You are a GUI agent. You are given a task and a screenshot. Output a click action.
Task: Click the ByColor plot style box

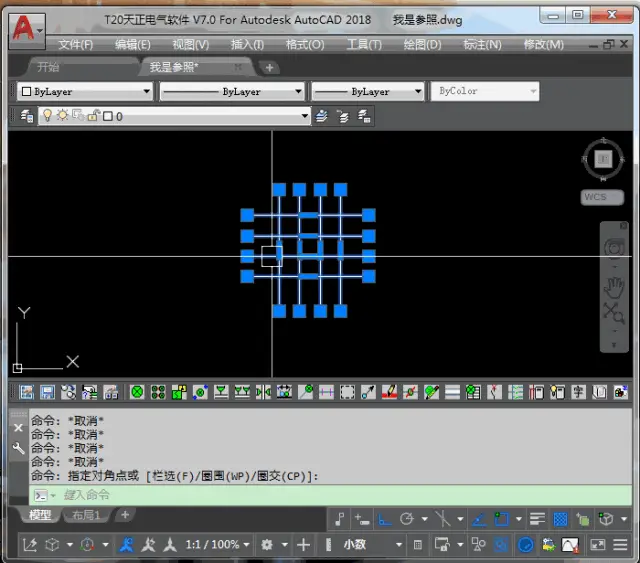point(485,91)
